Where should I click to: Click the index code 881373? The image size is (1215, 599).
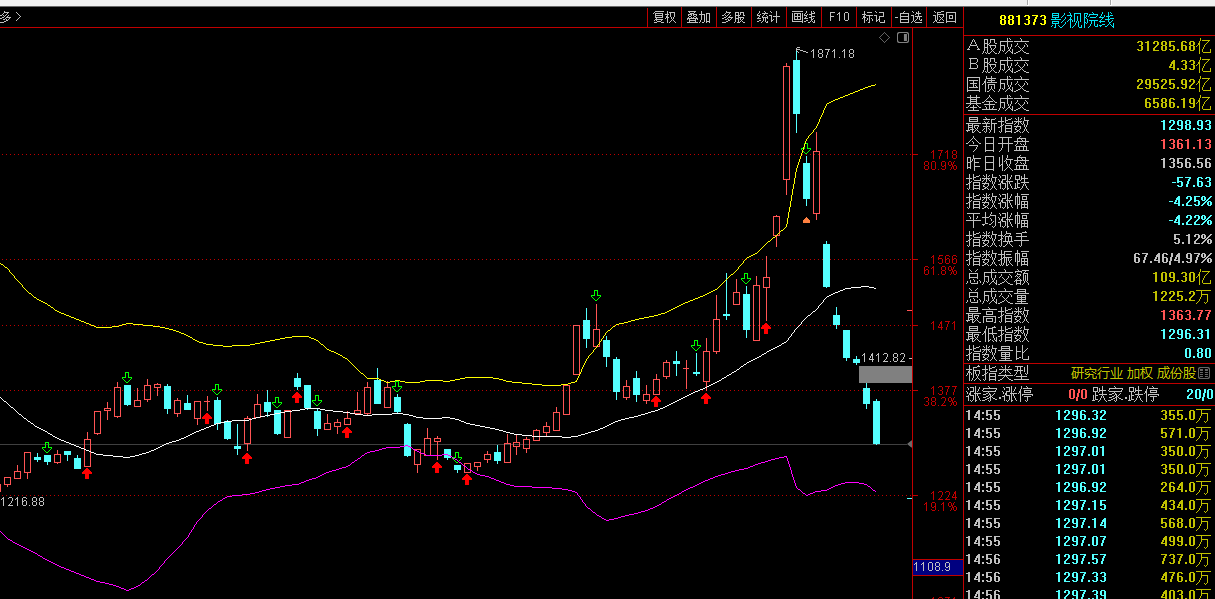pos(1022,21)
